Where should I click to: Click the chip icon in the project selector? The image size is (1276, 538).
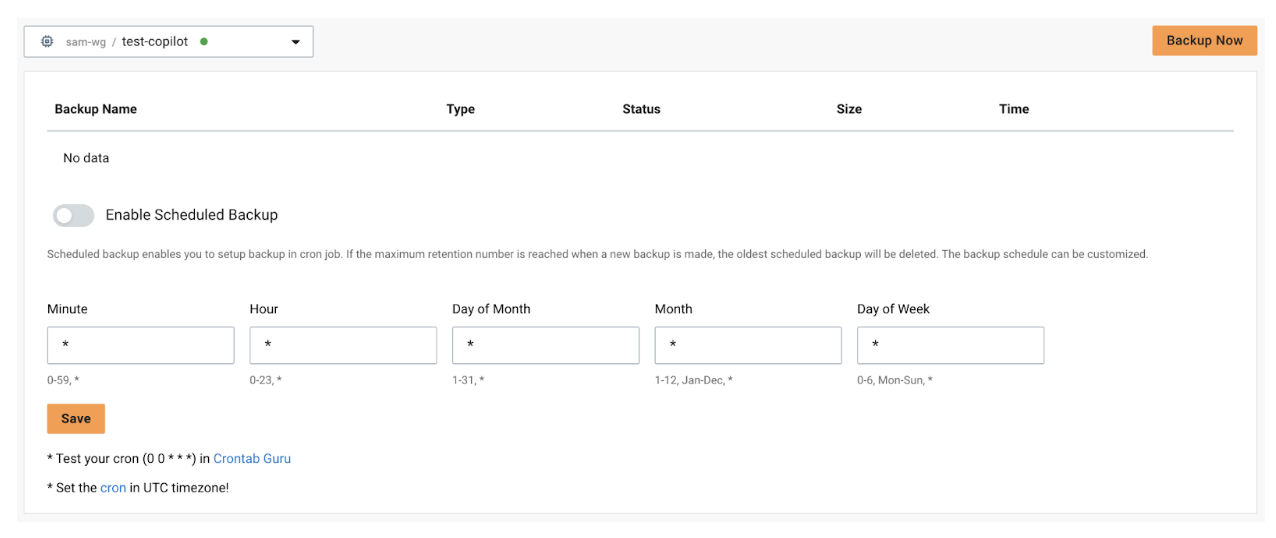47,42
